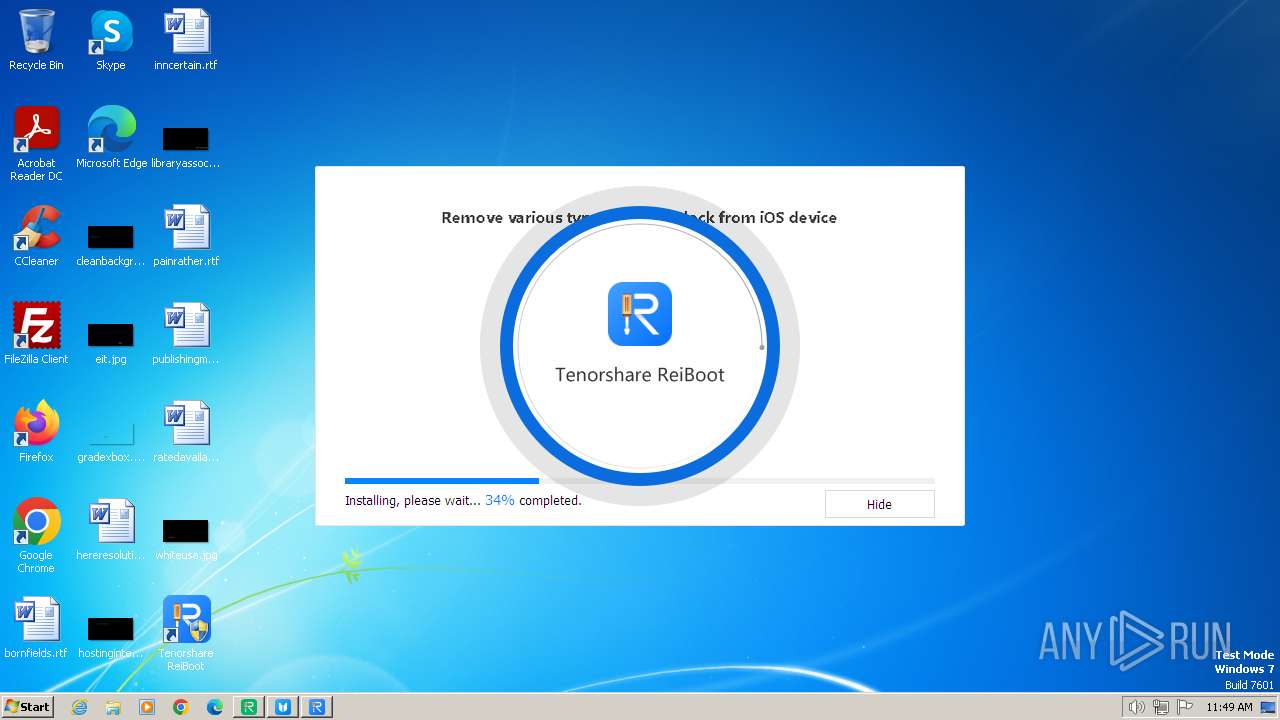Select the libraryassoc desktop file
1280x720 pixels.
[x=186, y=145]
